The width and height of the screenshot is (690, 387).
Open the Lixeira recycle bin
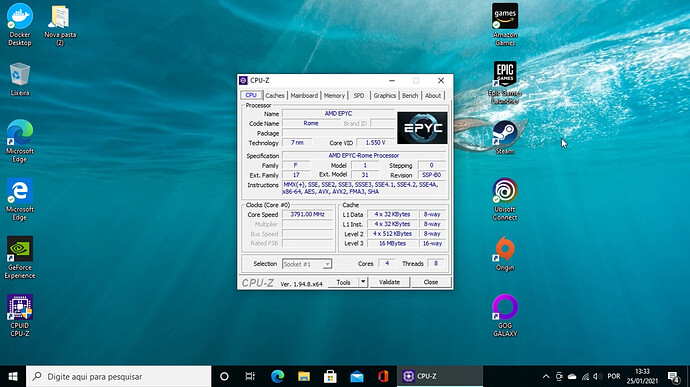click(20, 79)
